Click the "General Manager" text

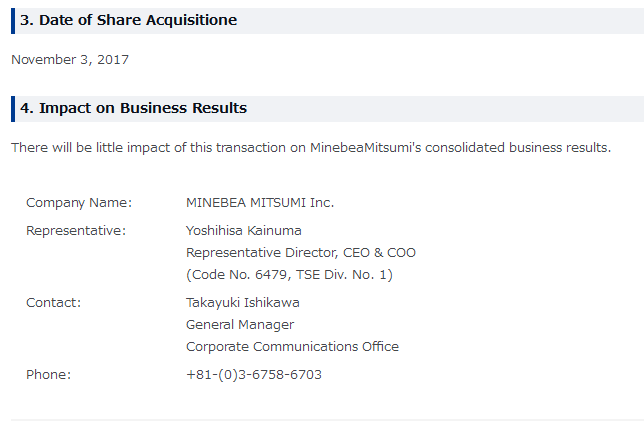pos(240,324)
